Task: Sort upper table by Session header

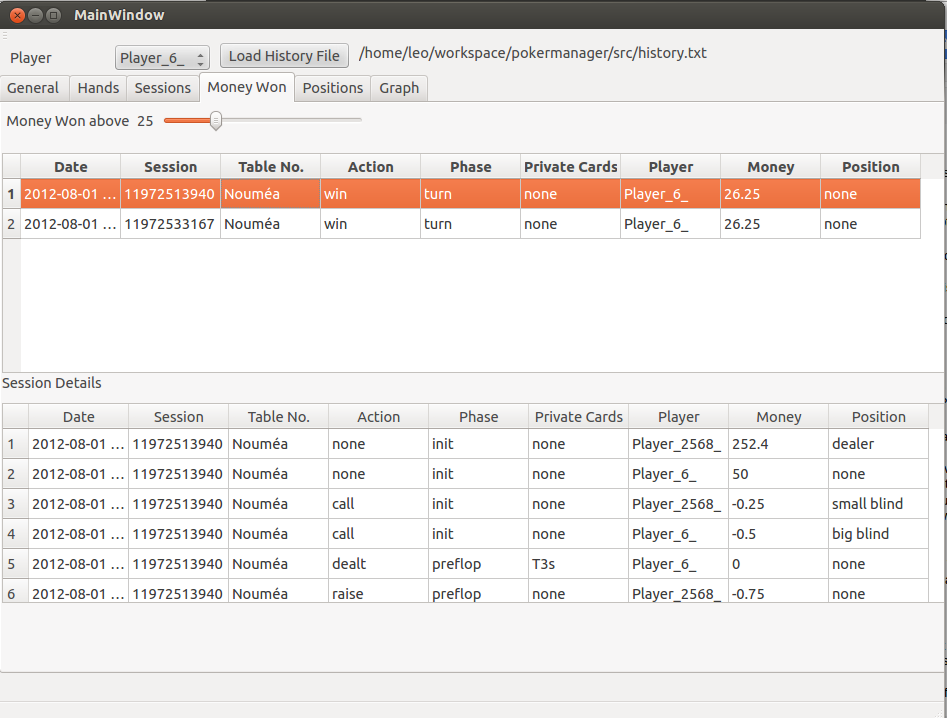Action: (170, 167)
